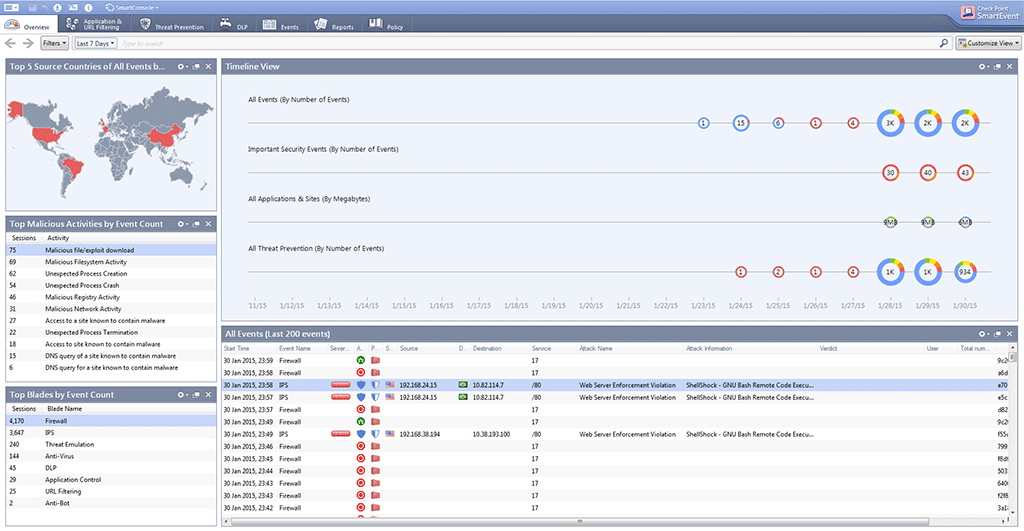Go forward with the right arrow

point(28,43)
